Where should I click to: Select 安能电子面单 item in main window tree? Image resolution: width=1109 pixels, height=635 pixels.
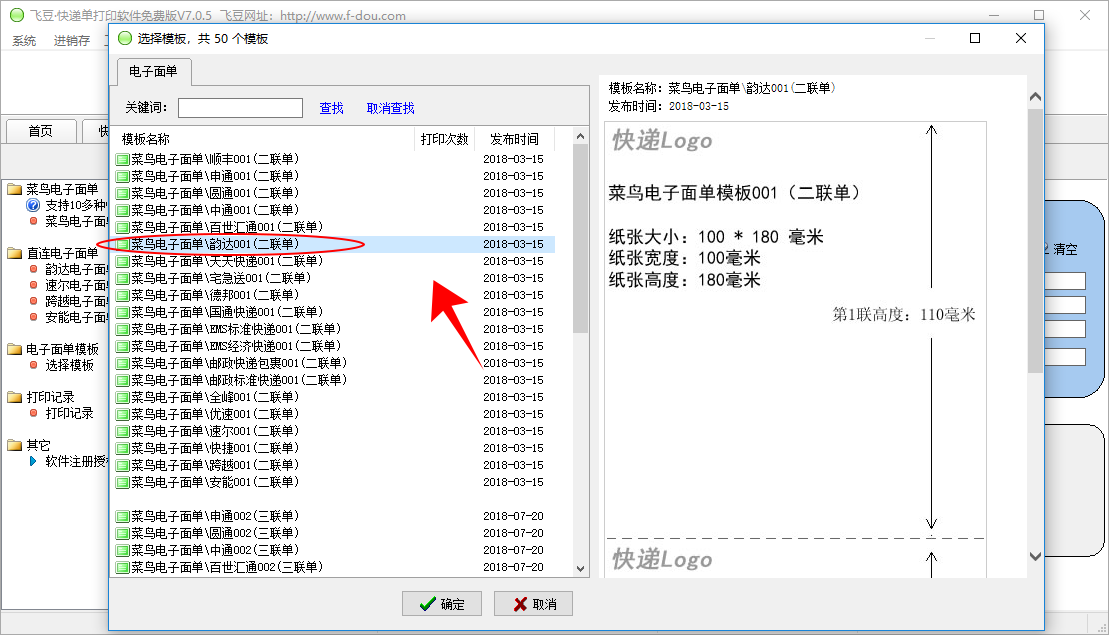[76, 318]
